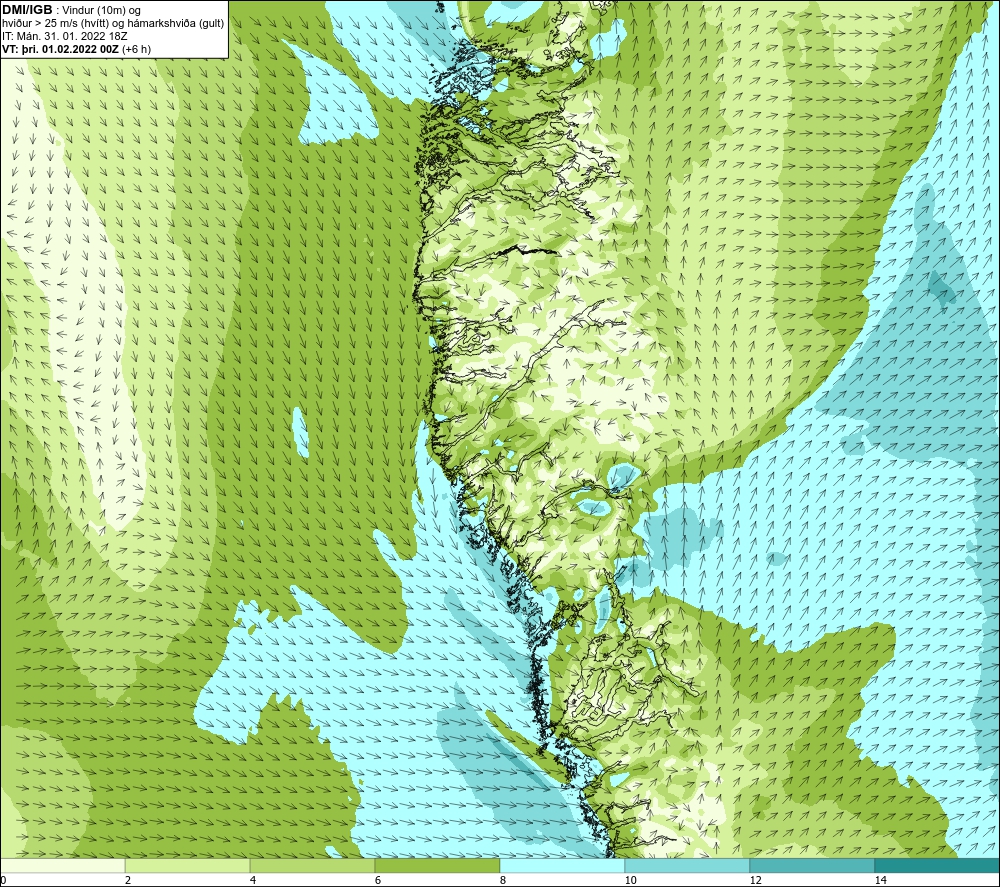Click the scale label '6'
This screenshot has height=887, width=1000.
pos(378,880)
